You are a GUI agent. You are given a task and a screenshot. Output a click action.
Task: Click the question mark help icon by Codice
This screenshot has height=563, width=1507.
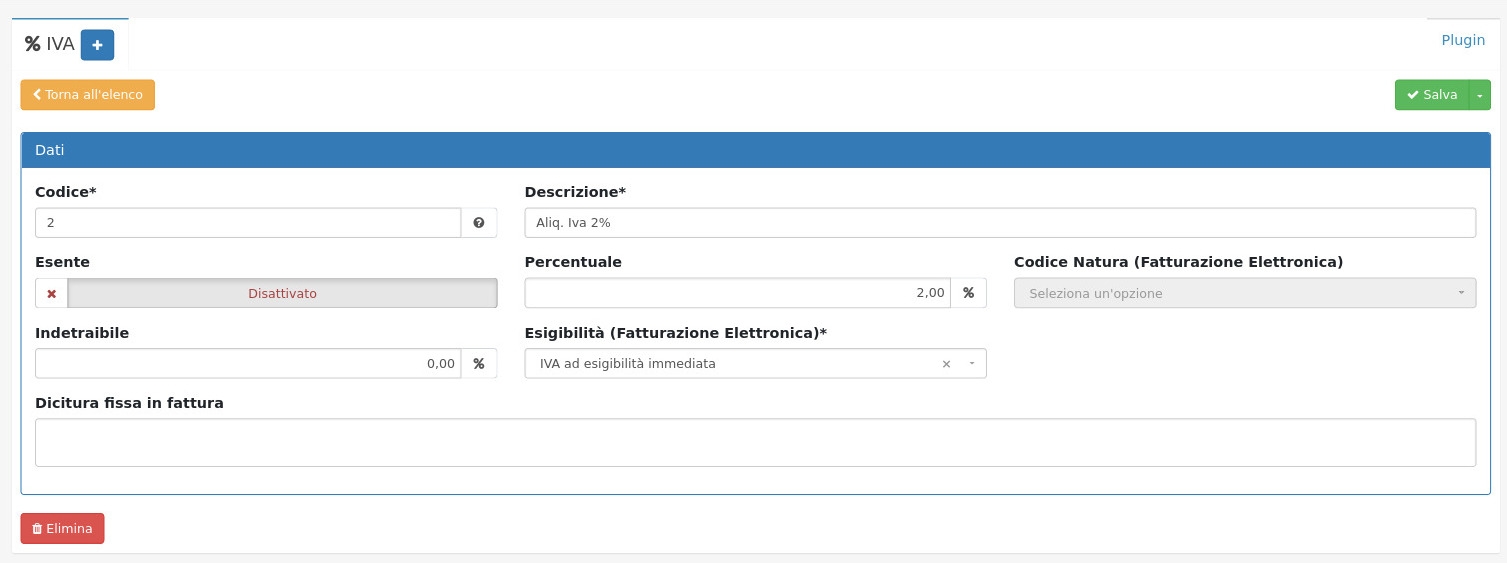tap(479, 223)
